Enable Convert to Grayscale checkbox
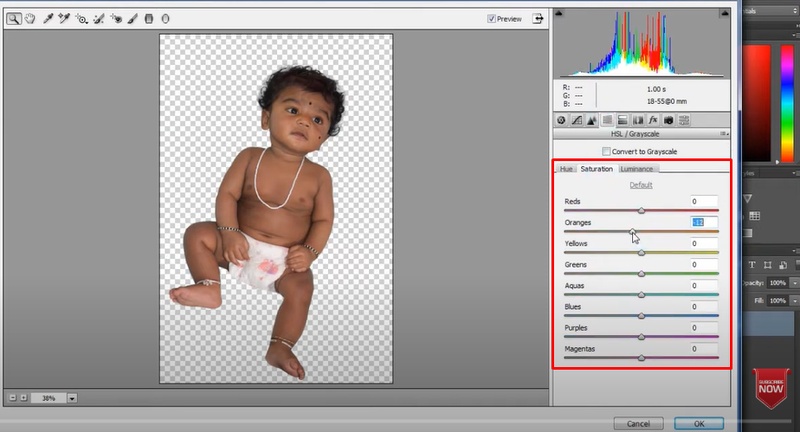 pyautogui.click(x=606, y=151)
